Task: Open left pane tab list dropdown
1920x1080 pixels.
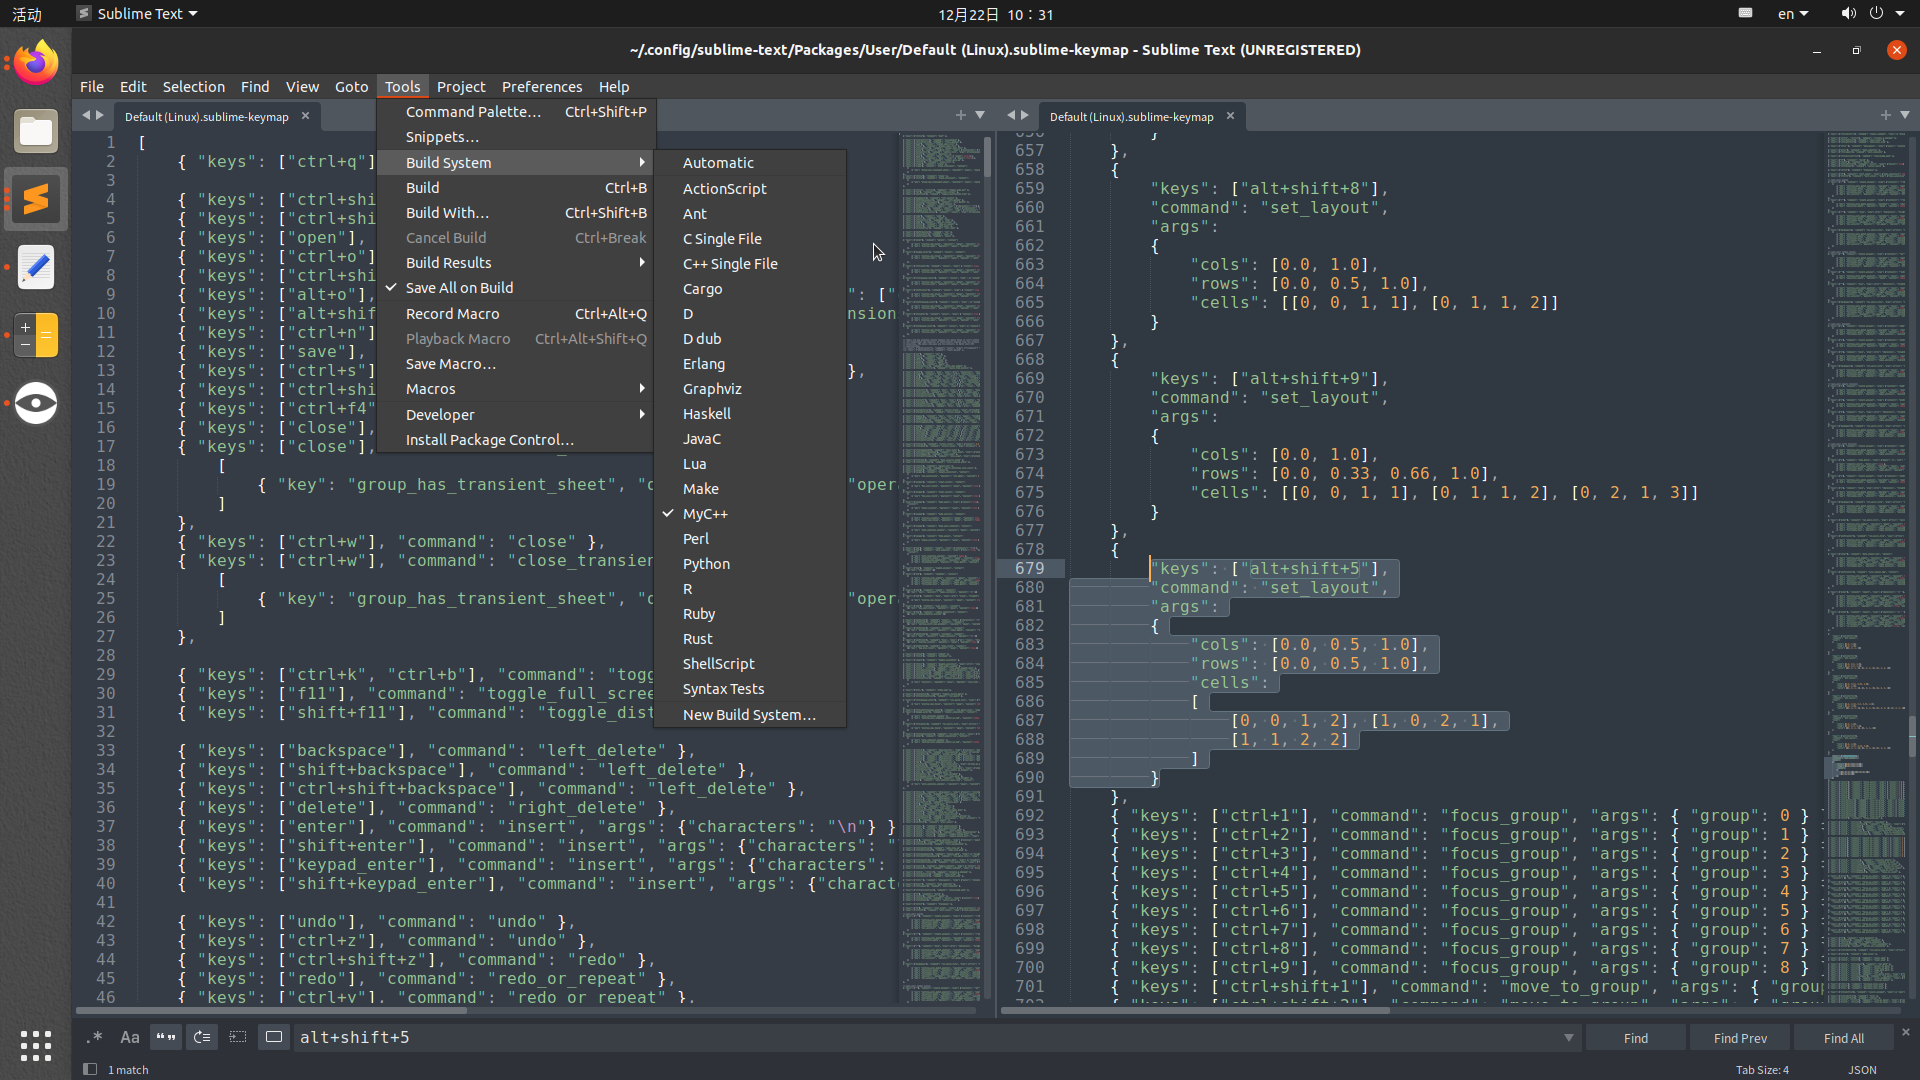Action: click(980, 115)
